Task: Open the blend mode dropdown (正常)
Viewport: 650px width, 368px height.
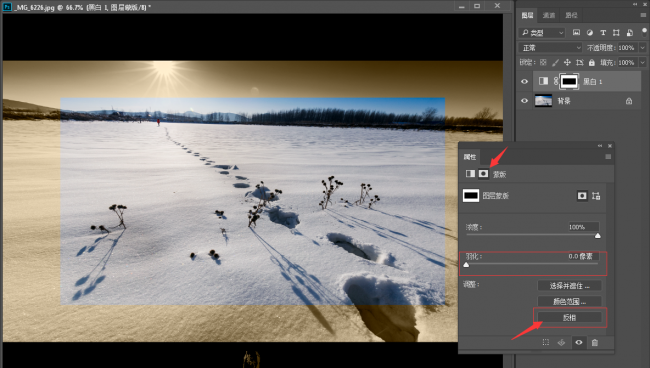Action: coord(550,48)
